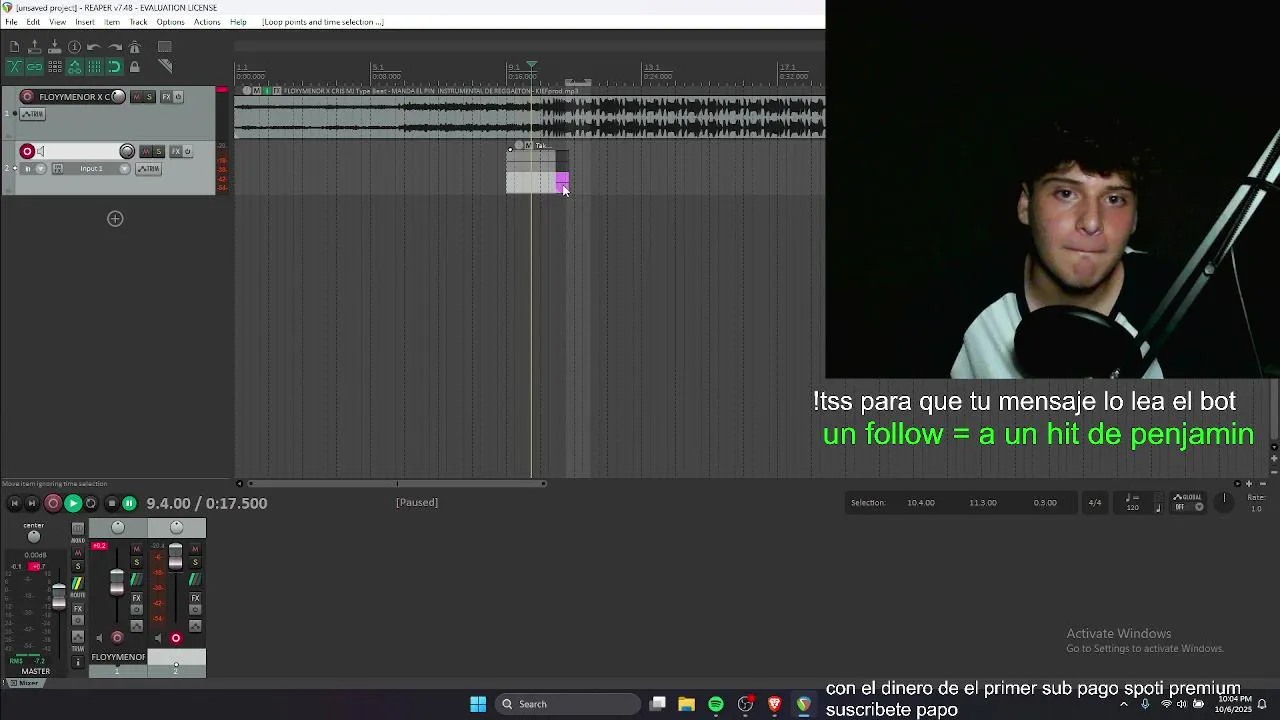Toggle the Repeat loop transport button

(91, 504)
